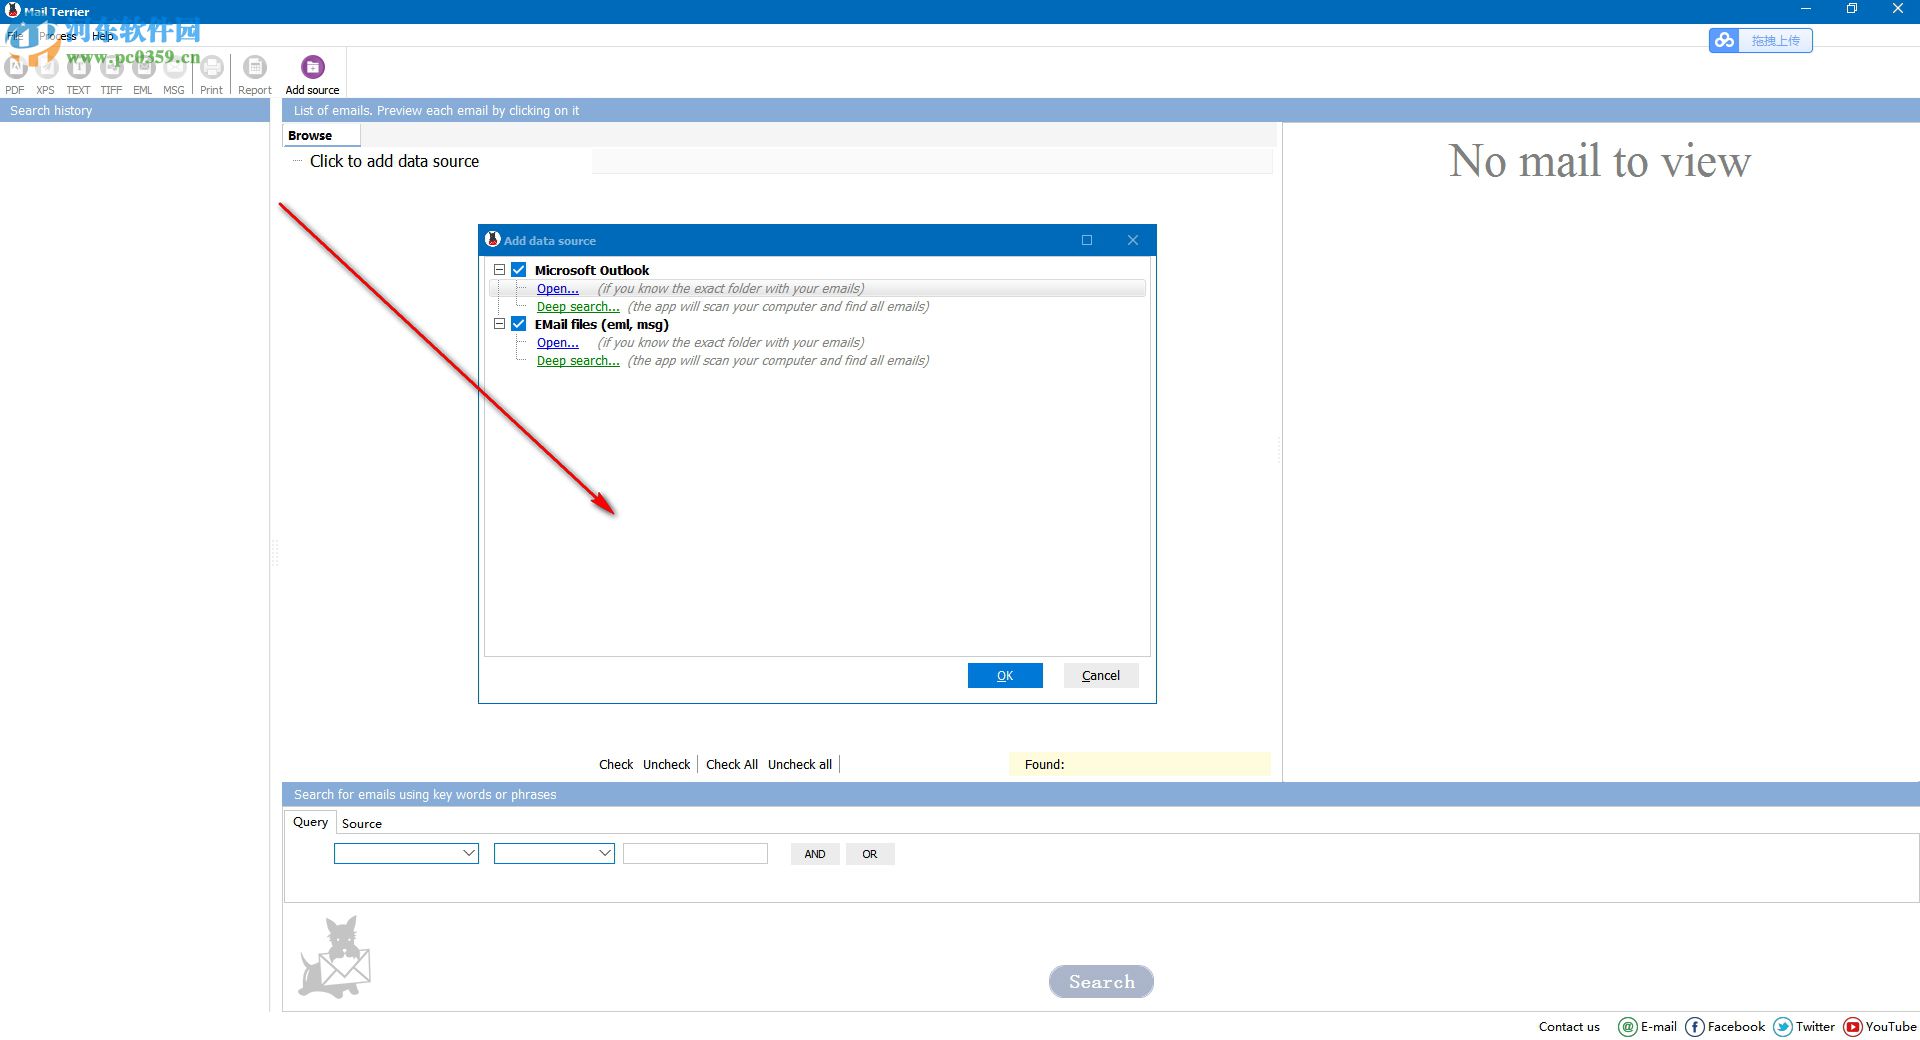The height and width of the screenshot is (1040, 1920).
Task: Click the Mail Terrier dog logo in titlebar
Action: pyautogui.click(x=12, y=11)
